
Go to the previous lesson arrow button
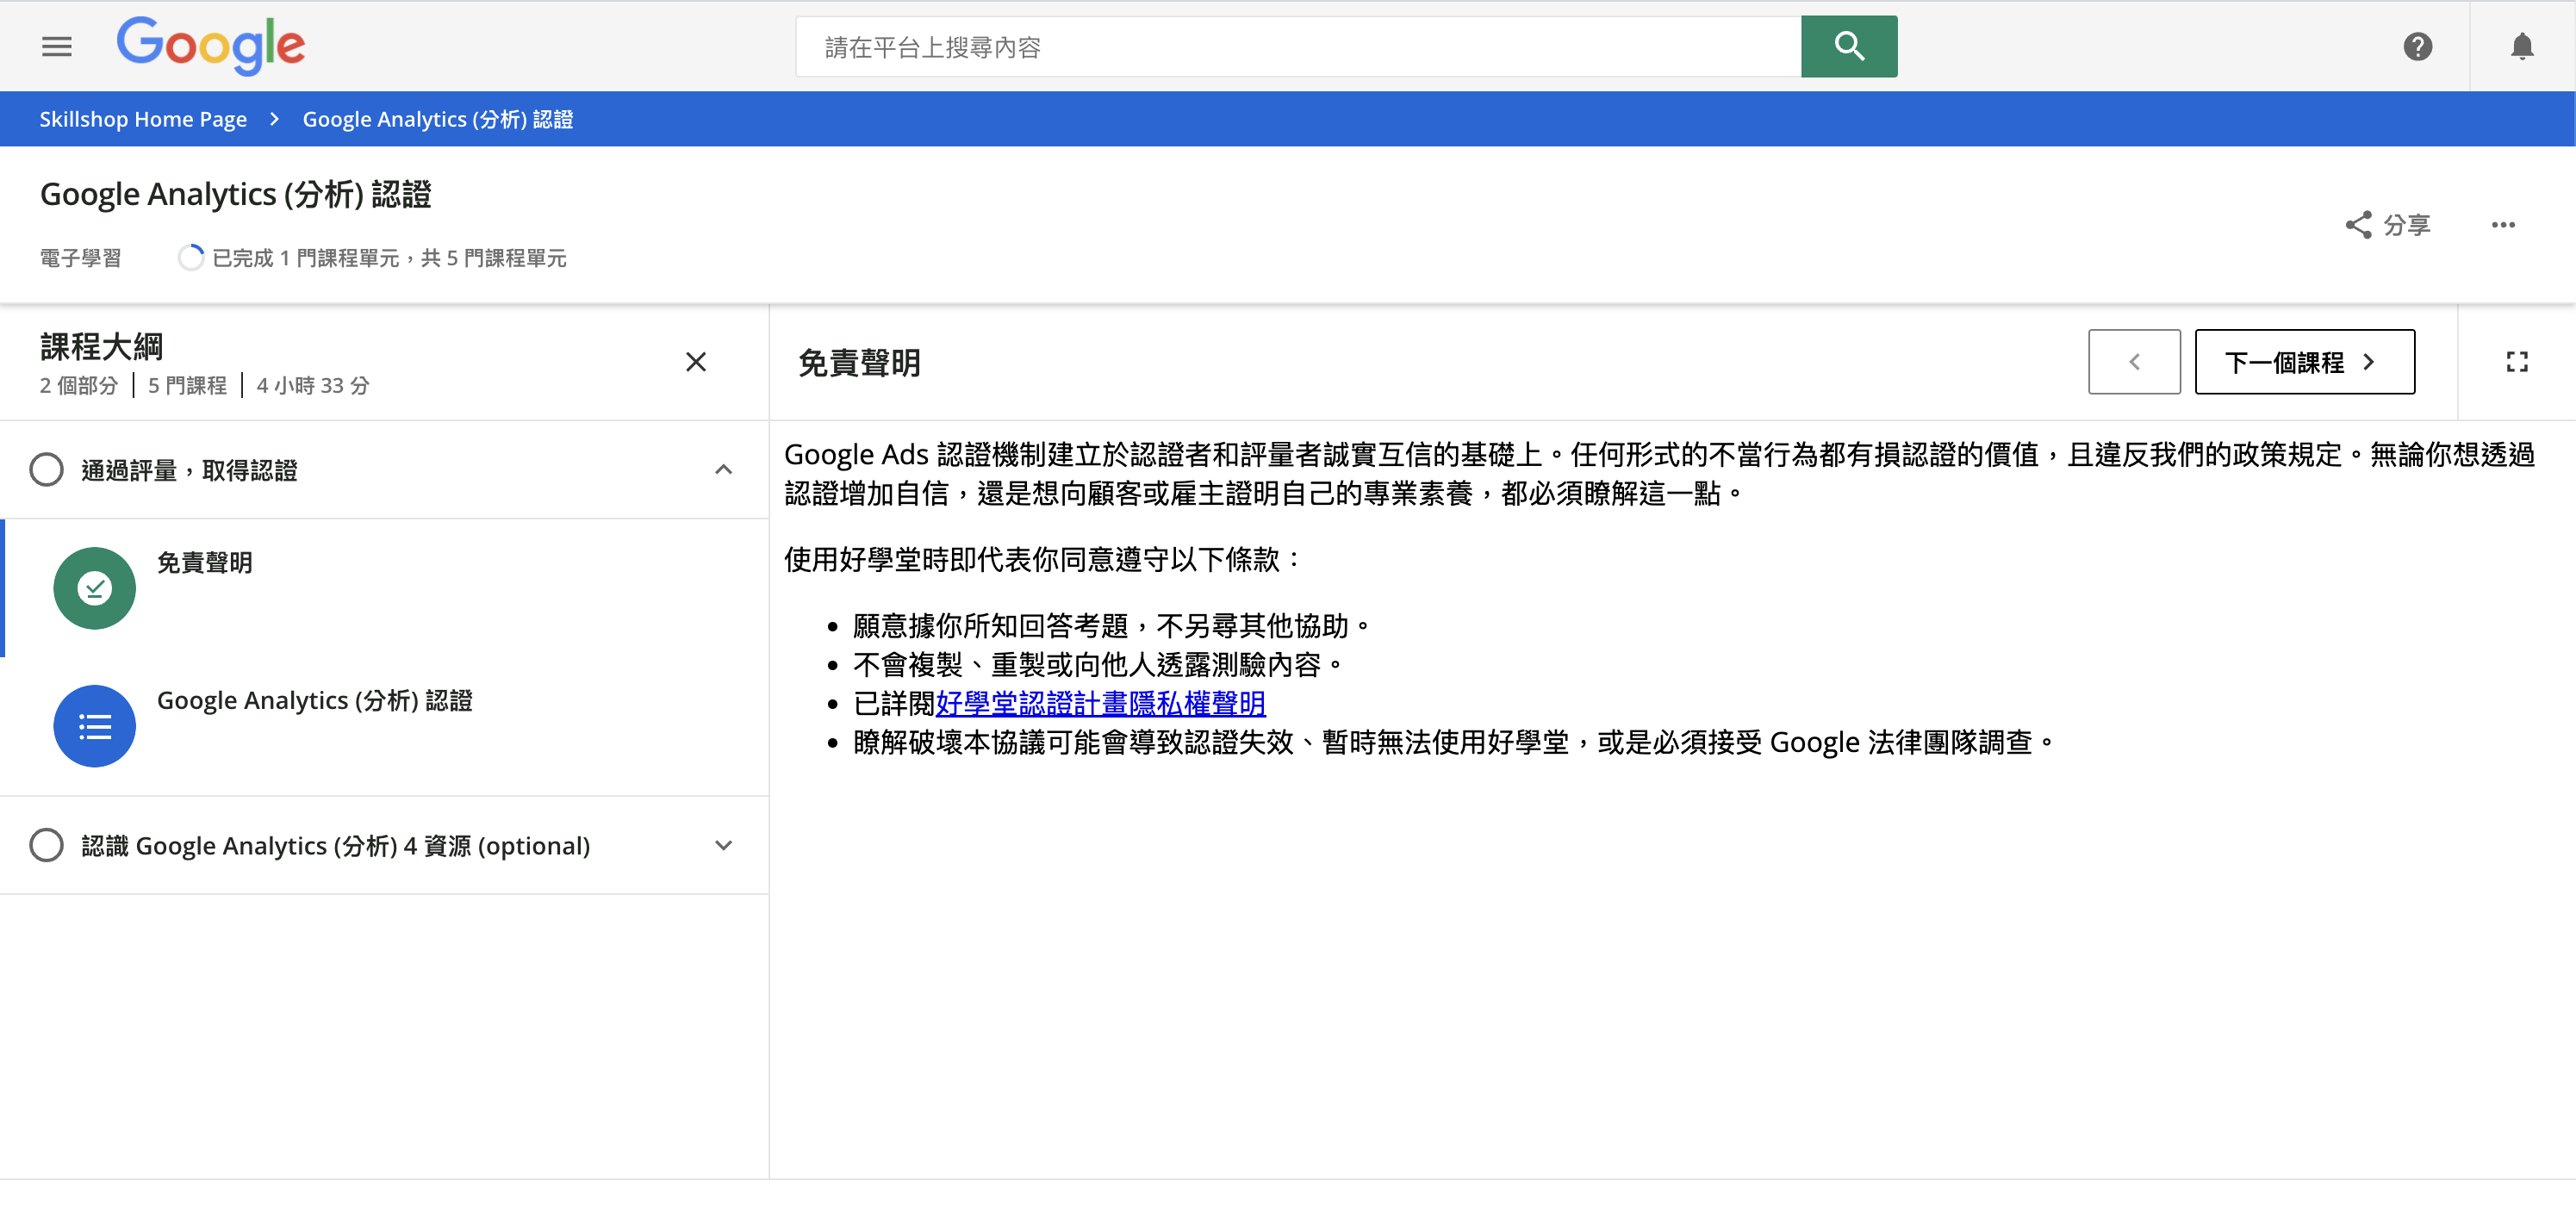[x=2133, y=362]
